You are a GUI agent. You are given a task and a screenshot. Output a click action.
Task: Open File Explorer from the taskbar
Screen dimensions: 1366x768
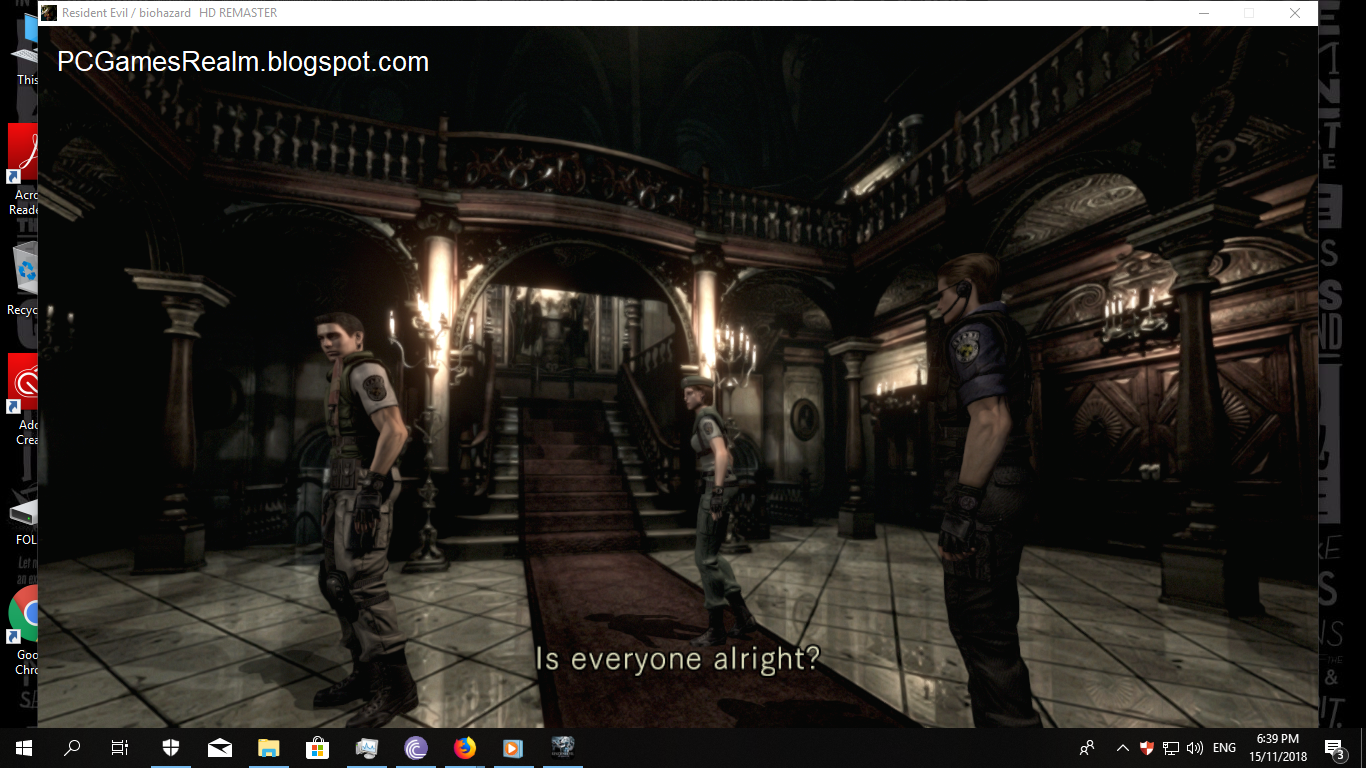pos(268,747)
